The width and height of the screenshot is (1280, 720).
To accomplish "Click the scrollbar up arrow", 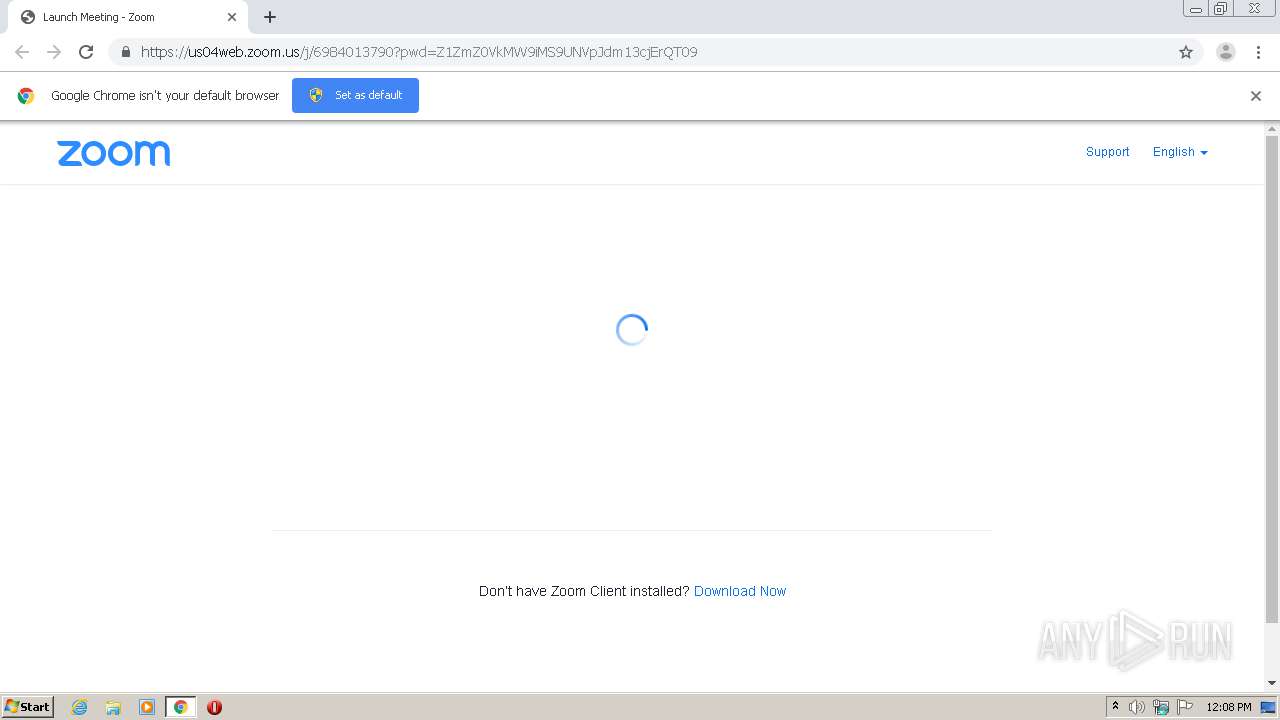I will point(1272,129).
